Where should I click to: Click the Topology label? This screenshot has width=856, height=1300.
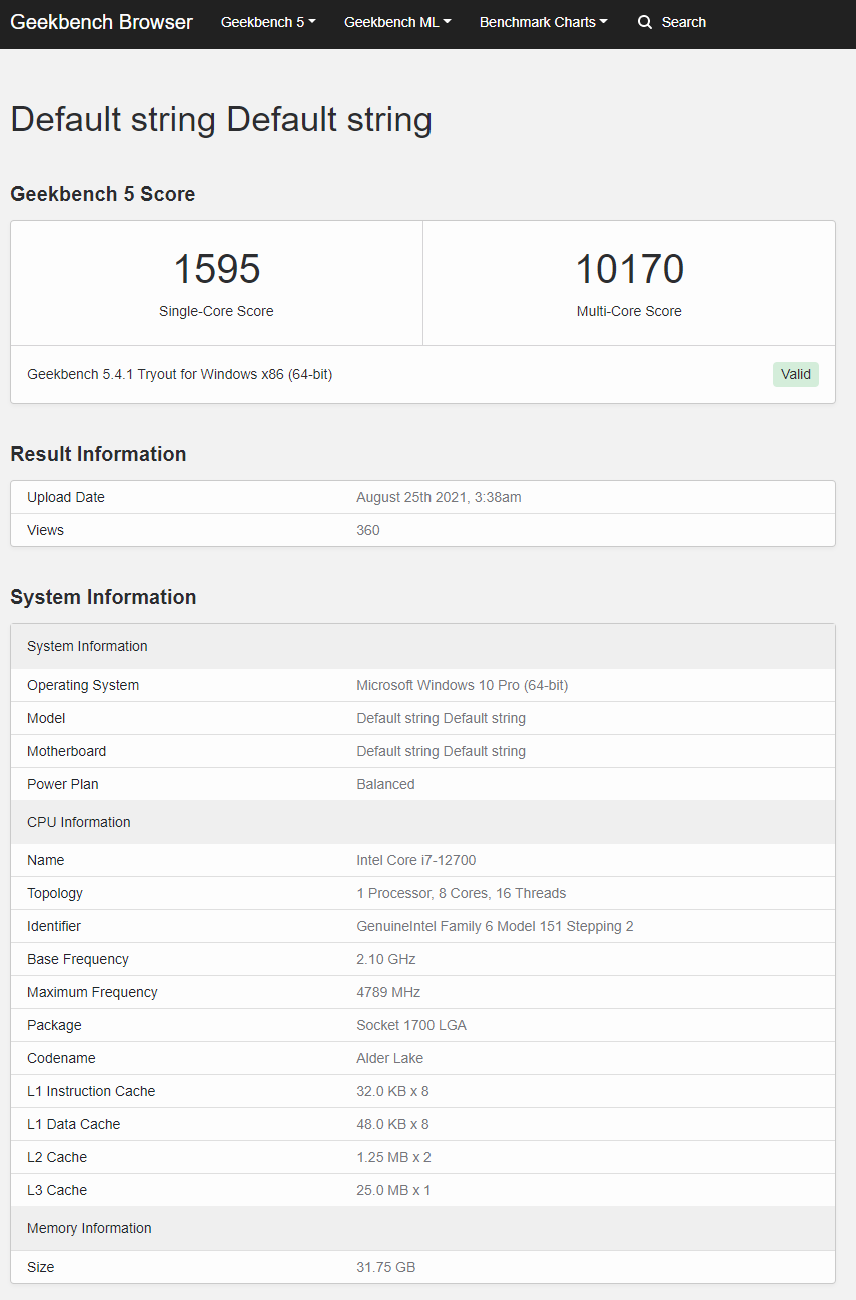tap(55, 893)
